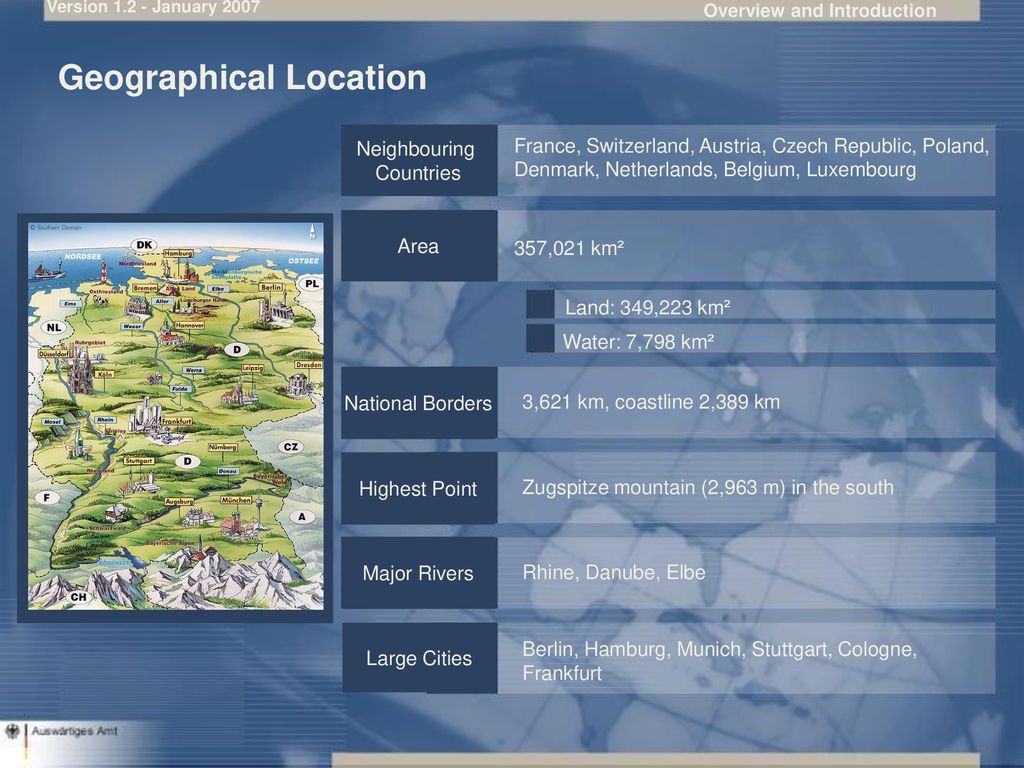Screen dimensions: 1024x768
Task: Click the München label on the map
Action: (x=236, y=500)
